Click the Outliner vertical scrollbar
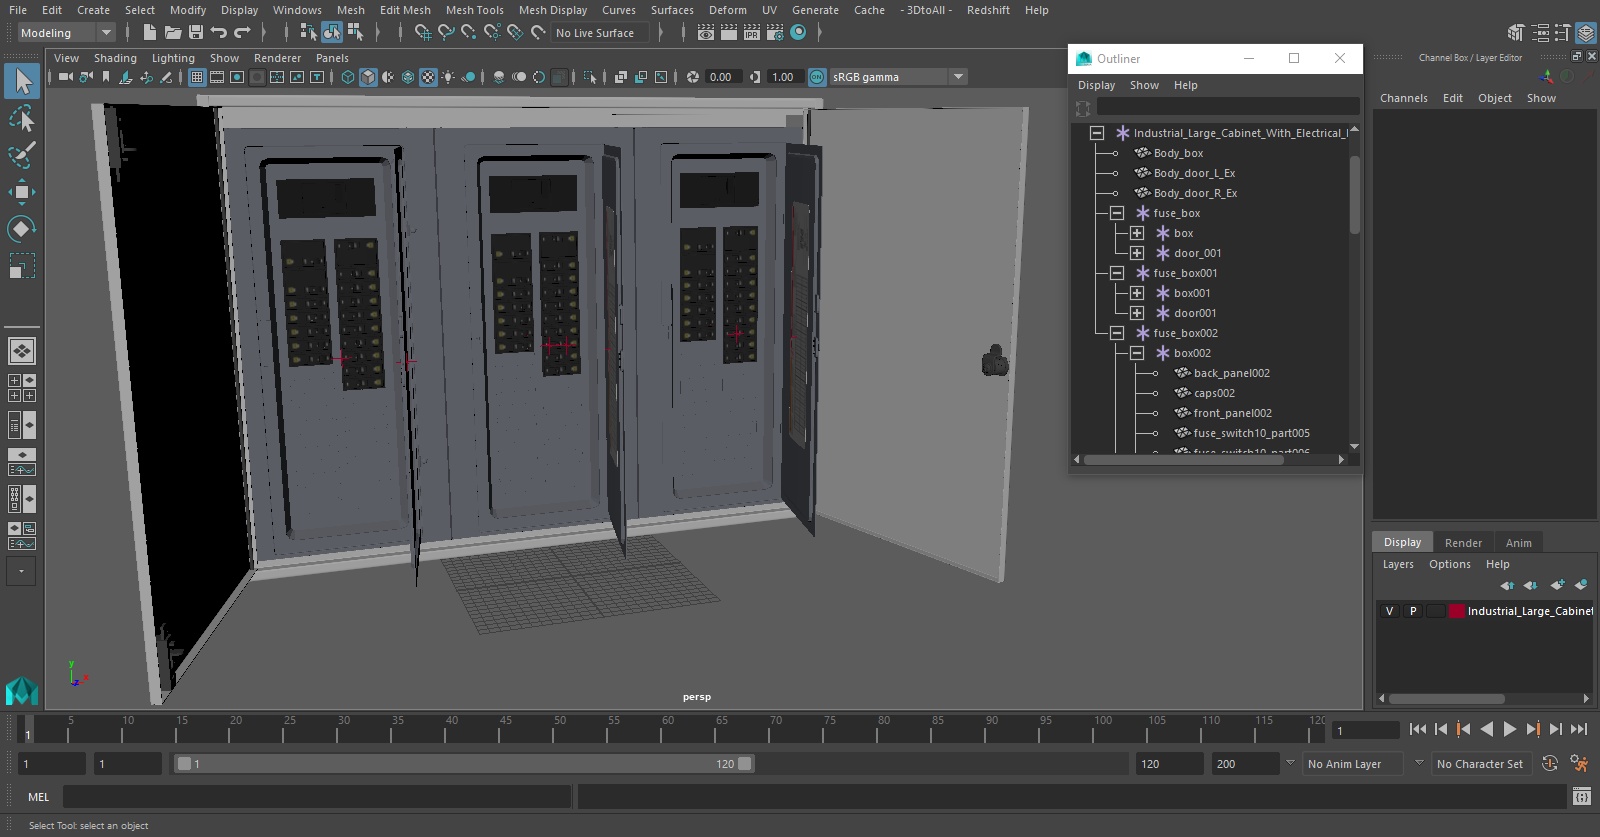This screenshot has height=837, width=1600. [1355, 195]
